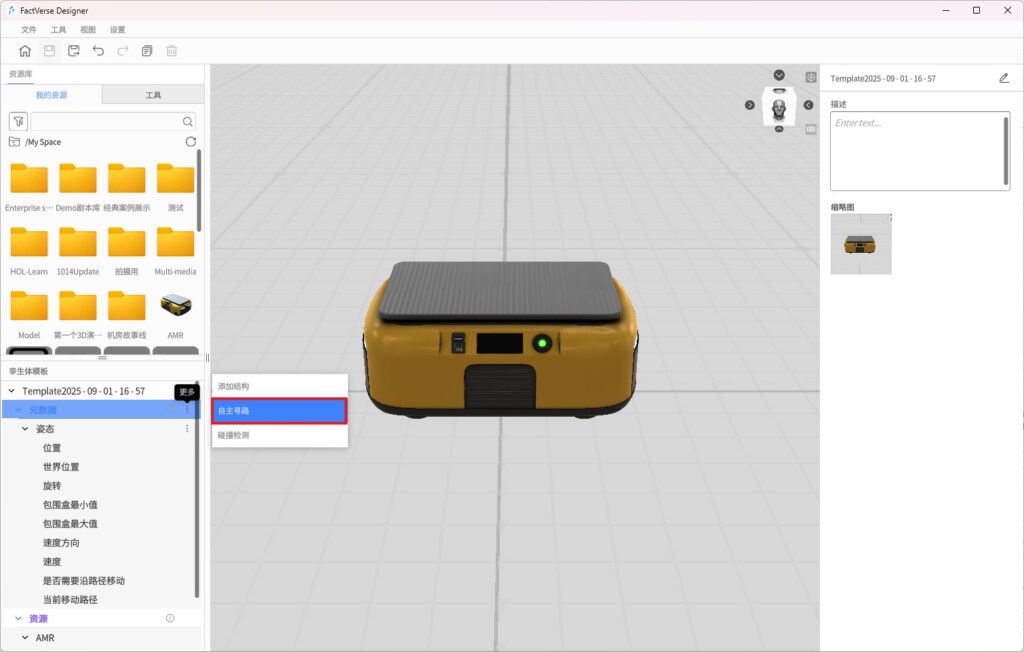This screenshot has height=652, width=1024.
Task: Open More menu on highlighted metadata row
Action: point(187,410)
